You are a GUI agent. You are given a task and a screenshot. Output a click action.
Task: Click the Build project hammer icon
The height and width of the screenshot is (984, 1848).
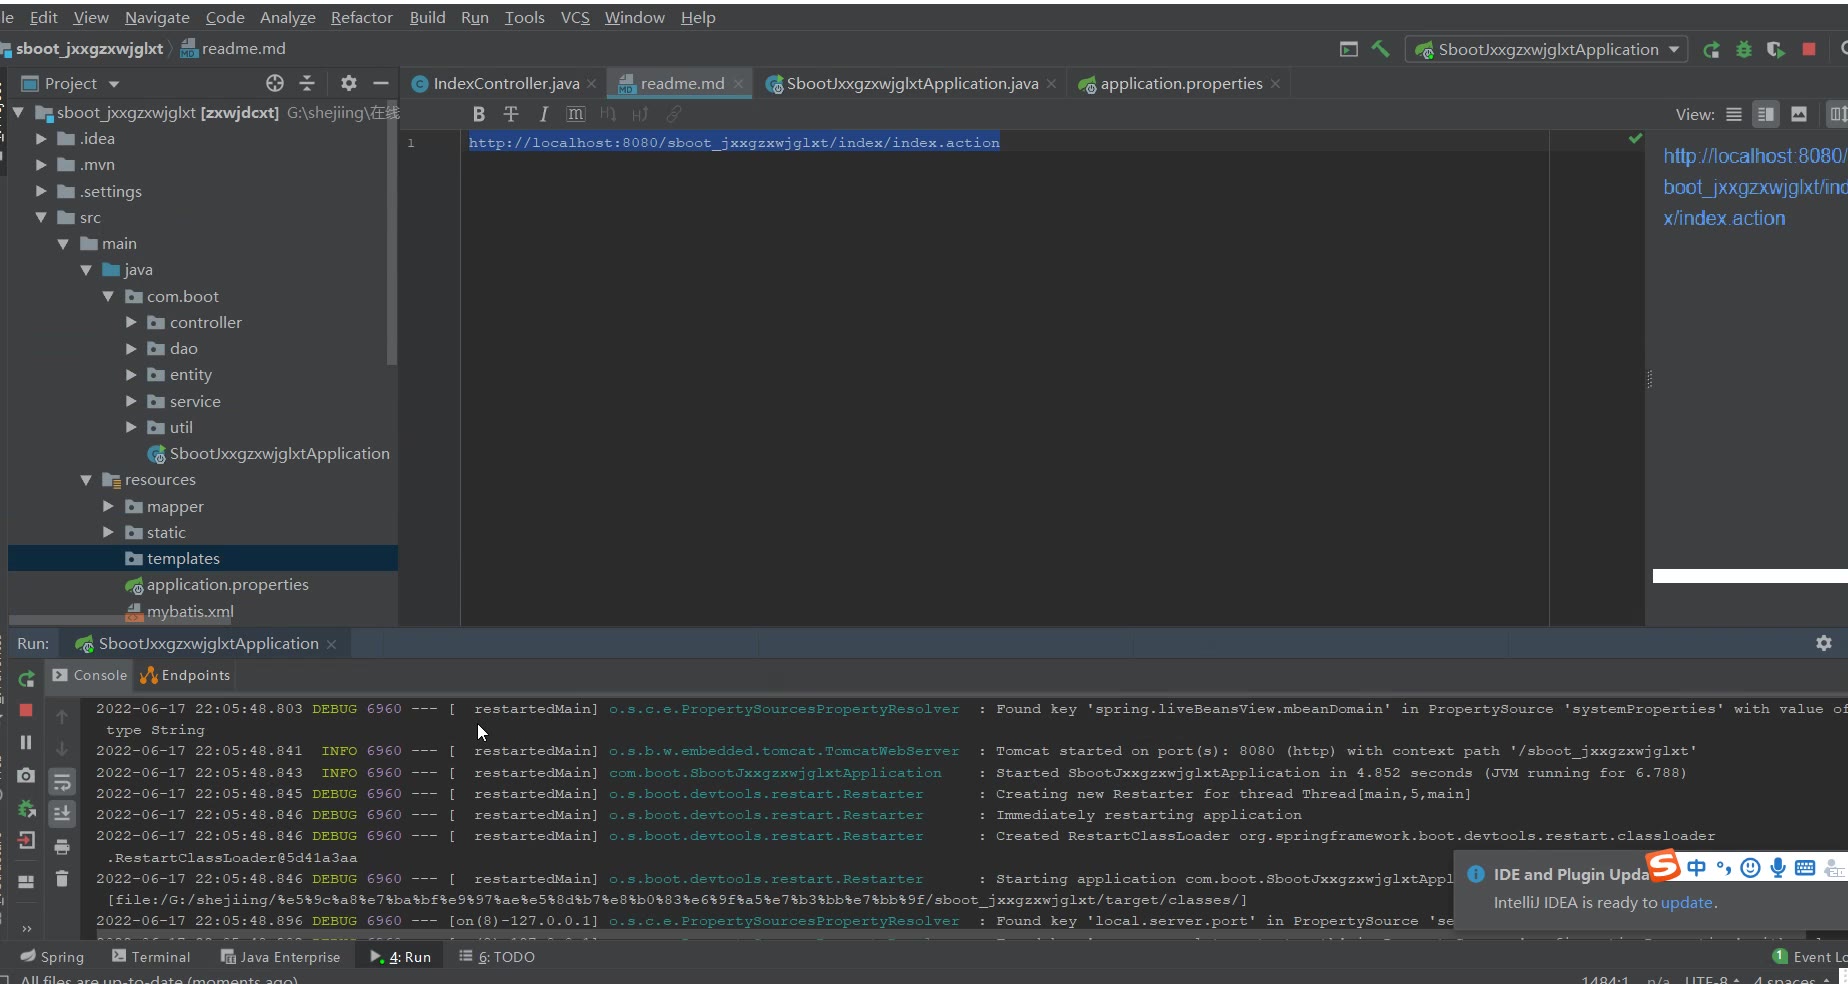pyautogui.click(x=1380, y=49)
